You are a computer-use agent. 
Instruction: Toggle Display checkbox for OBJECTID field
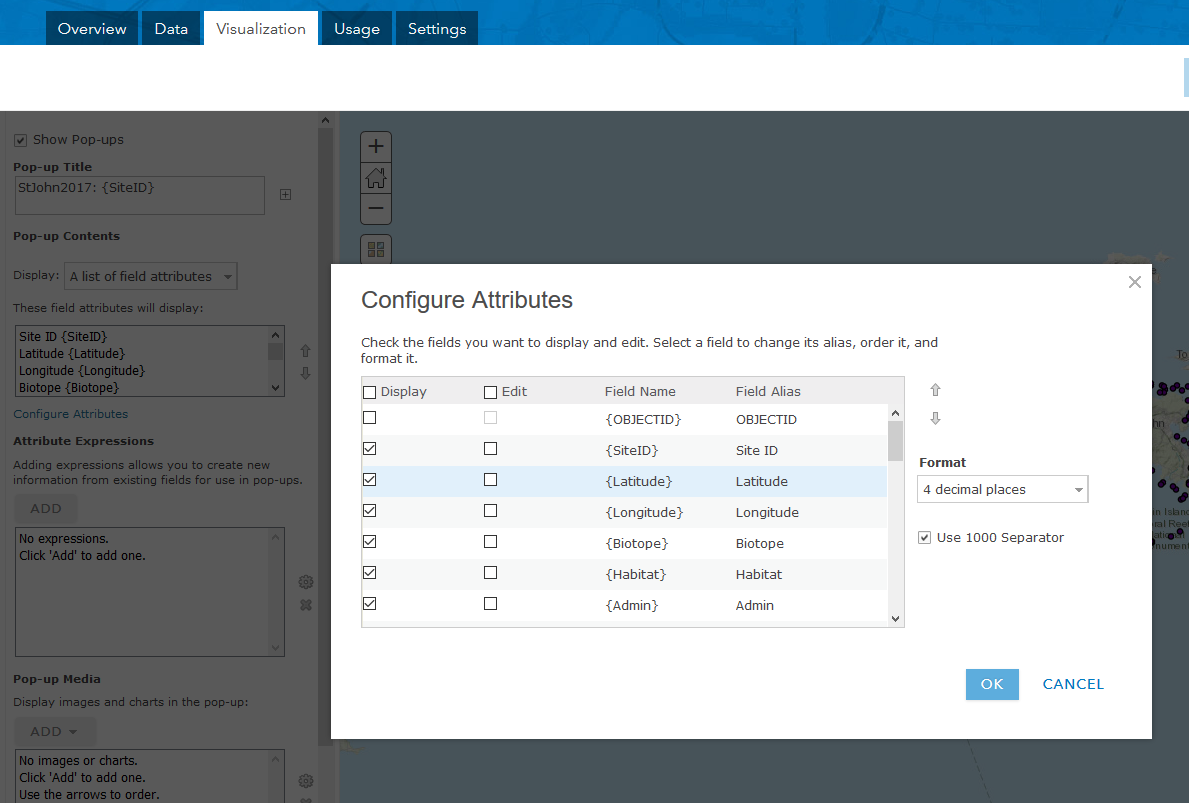(370, 418)
